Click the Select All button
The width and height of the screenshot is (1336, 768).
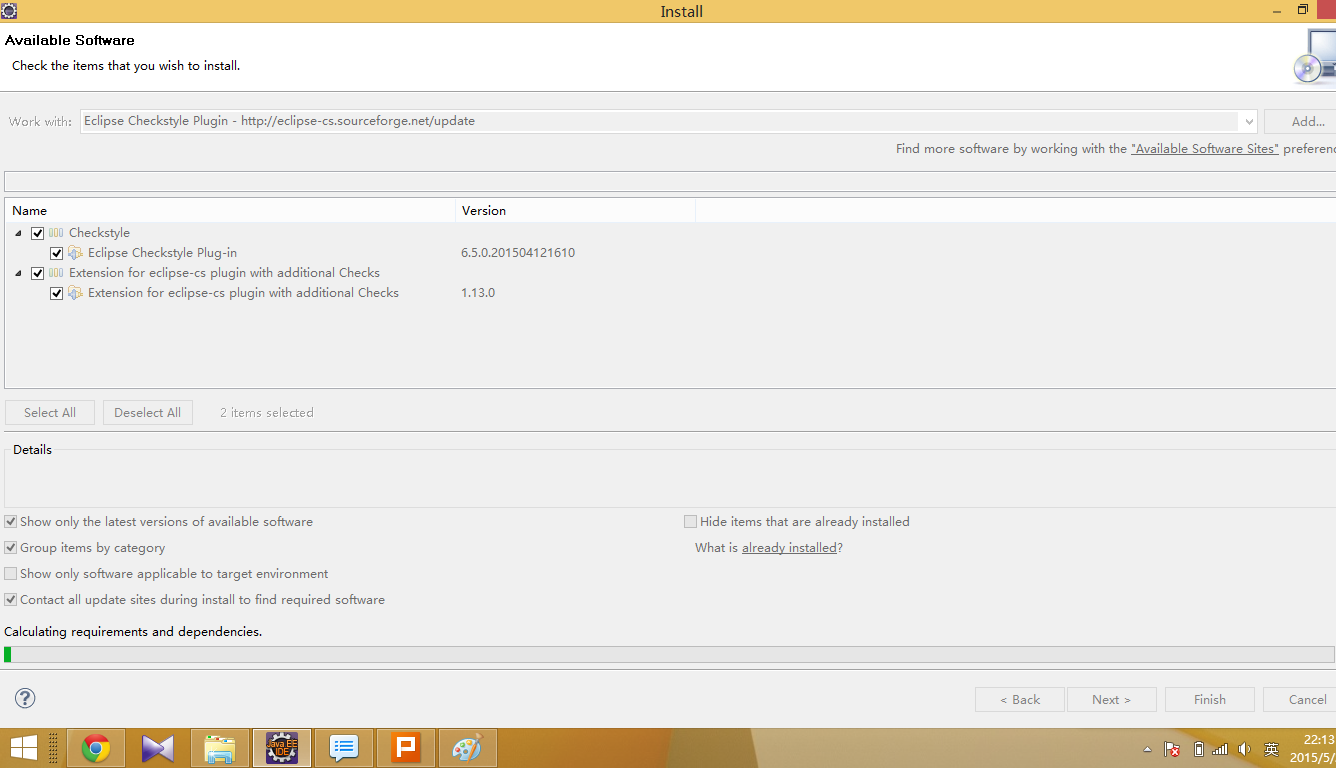tap(50, 413)
